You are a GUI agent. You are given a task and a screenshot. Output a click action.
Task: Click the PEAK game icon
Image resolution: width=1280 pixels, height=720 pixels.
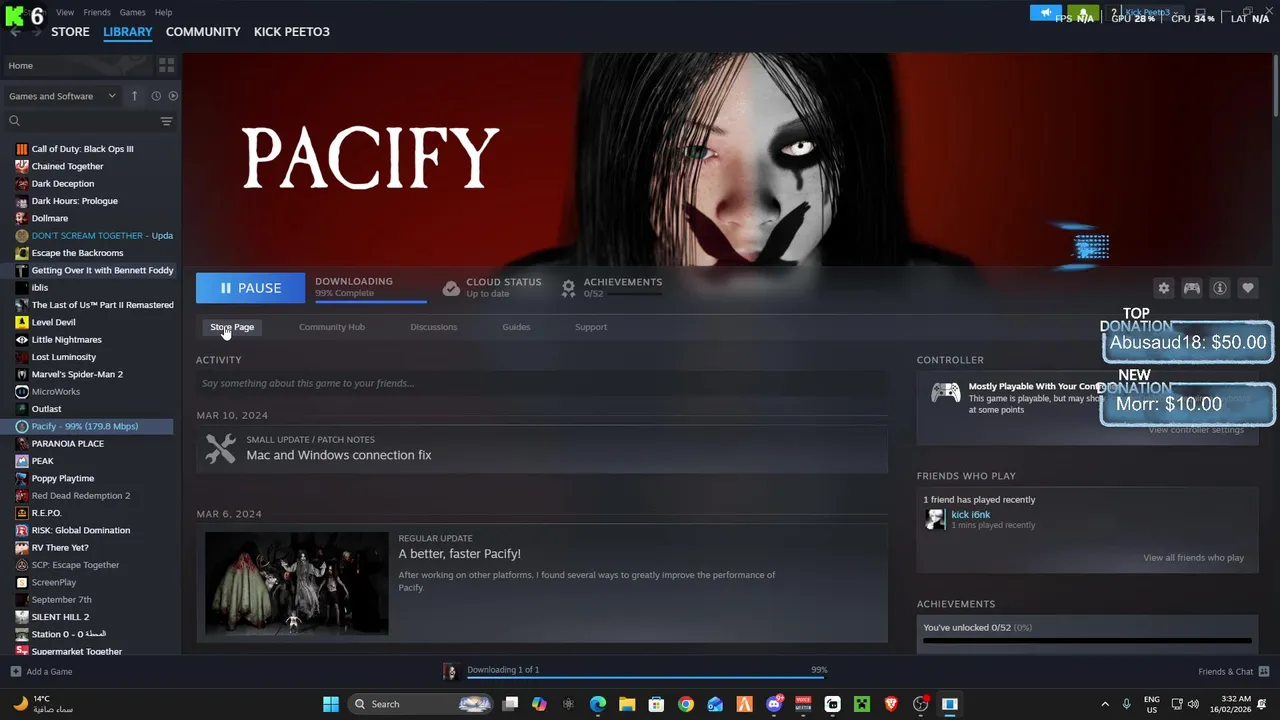coord(22,461)
